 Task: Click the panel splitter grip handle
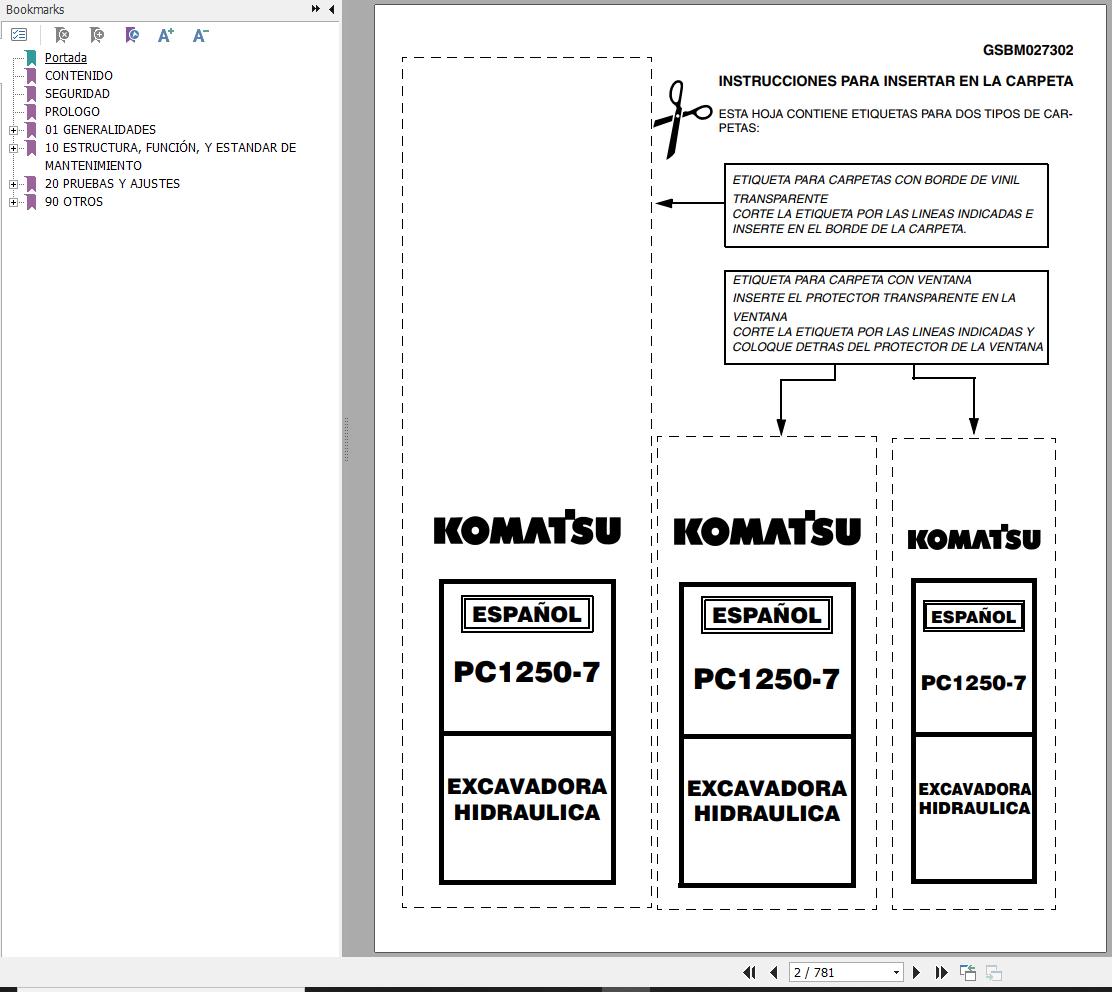tap(346, 440)
